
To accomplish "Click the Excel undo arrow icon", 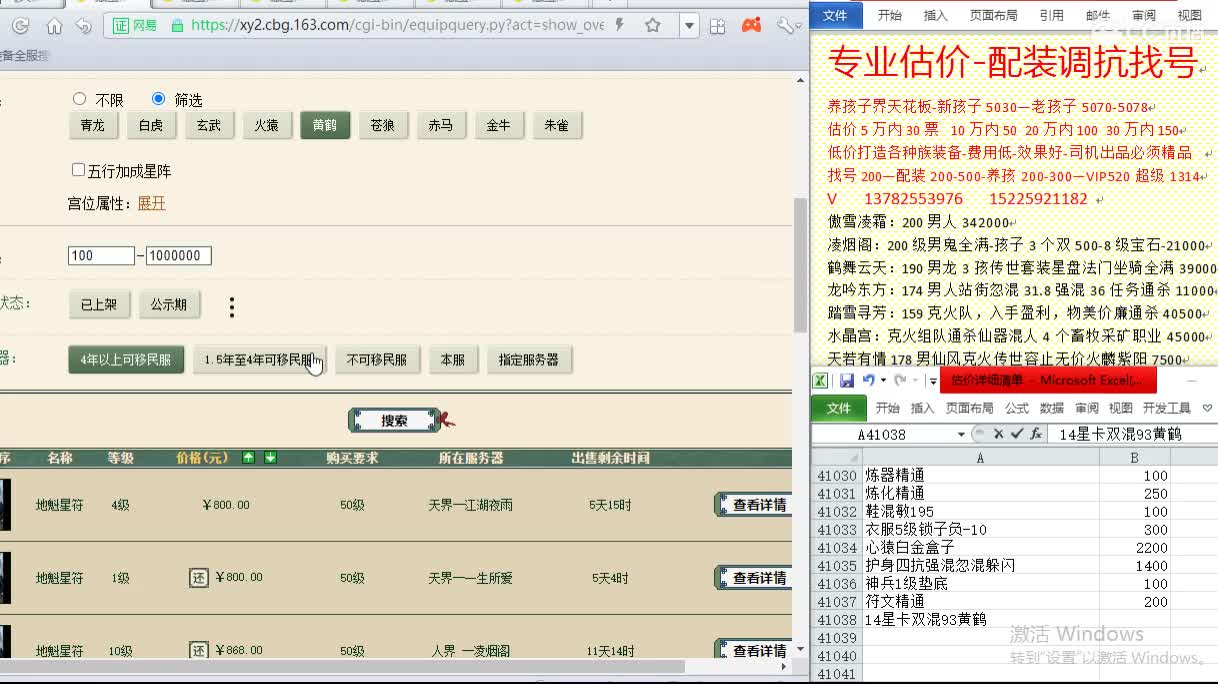I will click(x=868, y=380).
